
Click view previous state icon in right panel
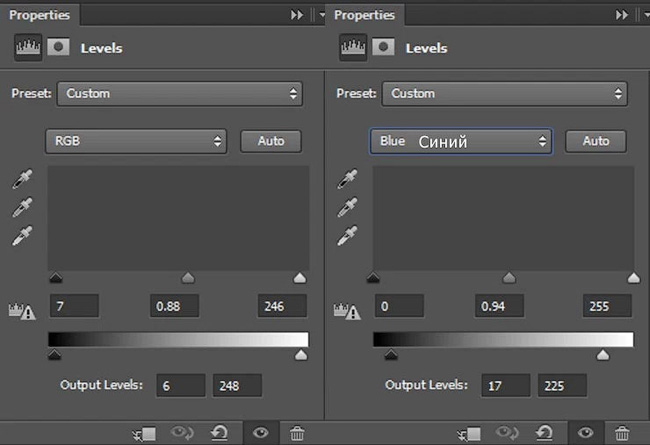pyautogui.click(x=507, y=433)
